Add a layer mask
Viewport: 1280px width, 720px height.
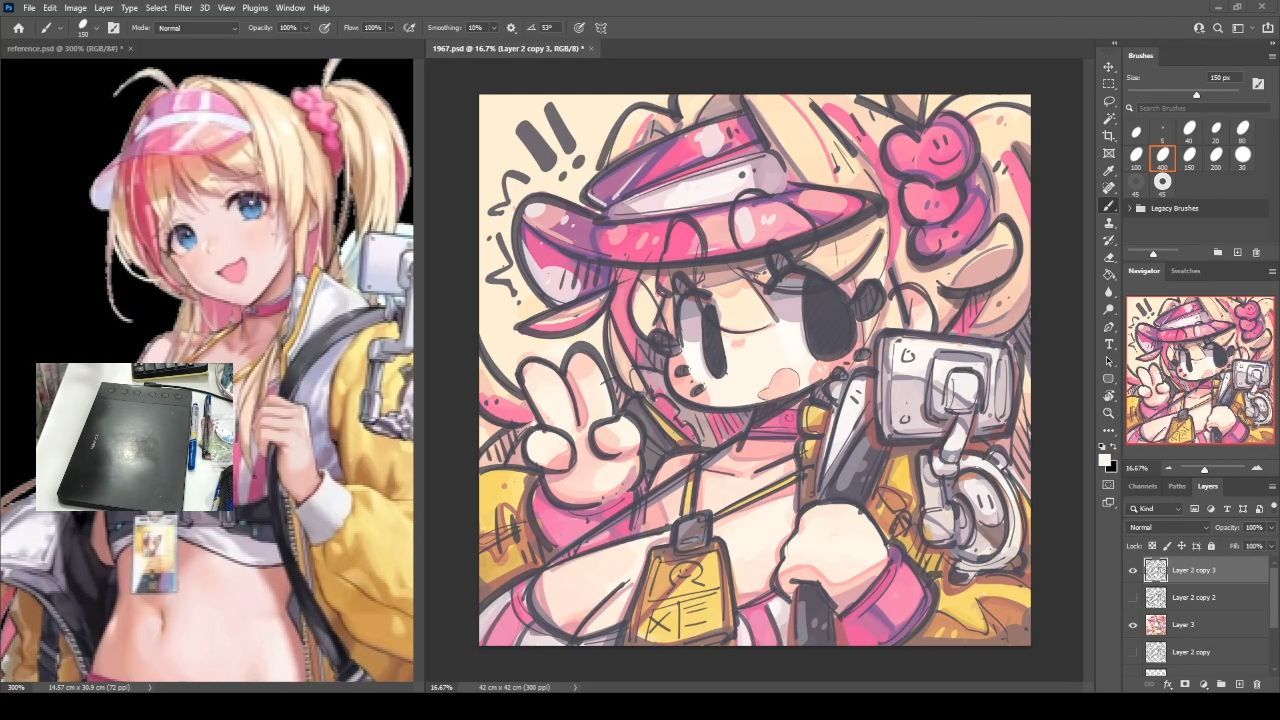pyautogui.click(x=1185, y=684)
